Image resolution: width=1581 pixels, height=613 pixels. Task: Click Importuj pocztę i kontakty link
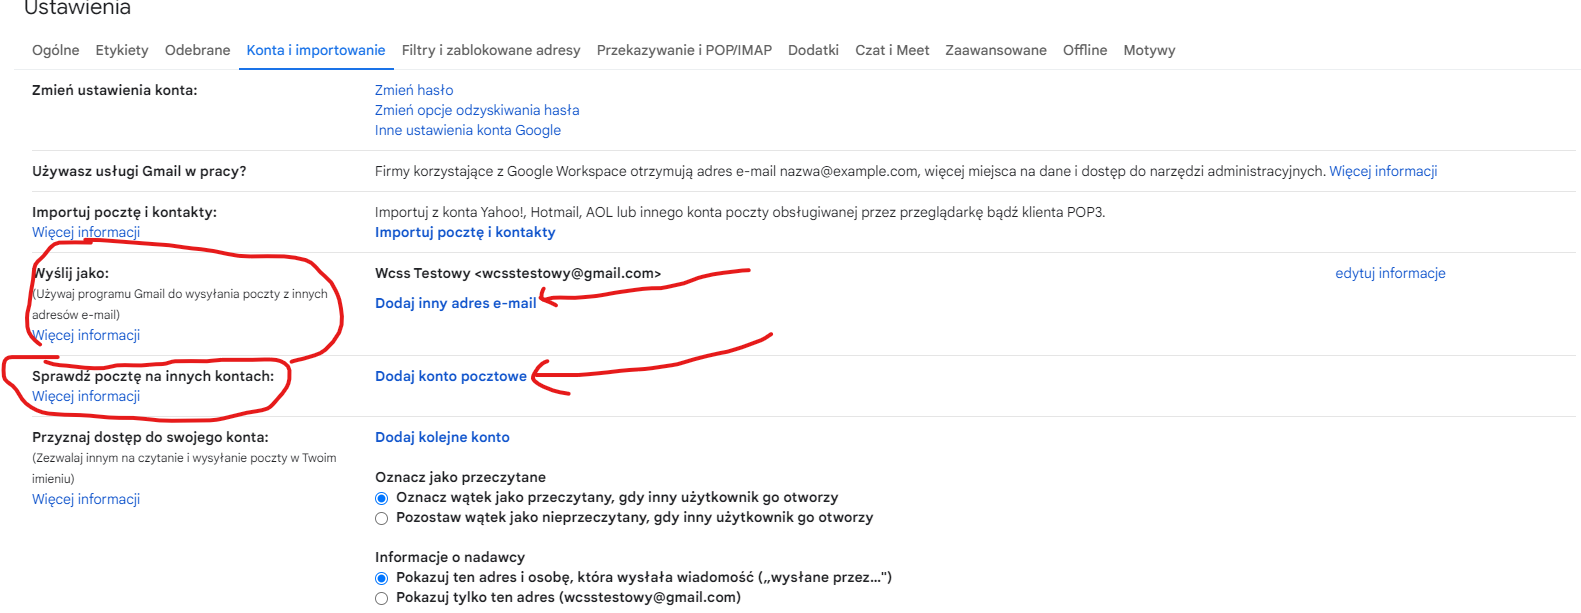[465, 232]
